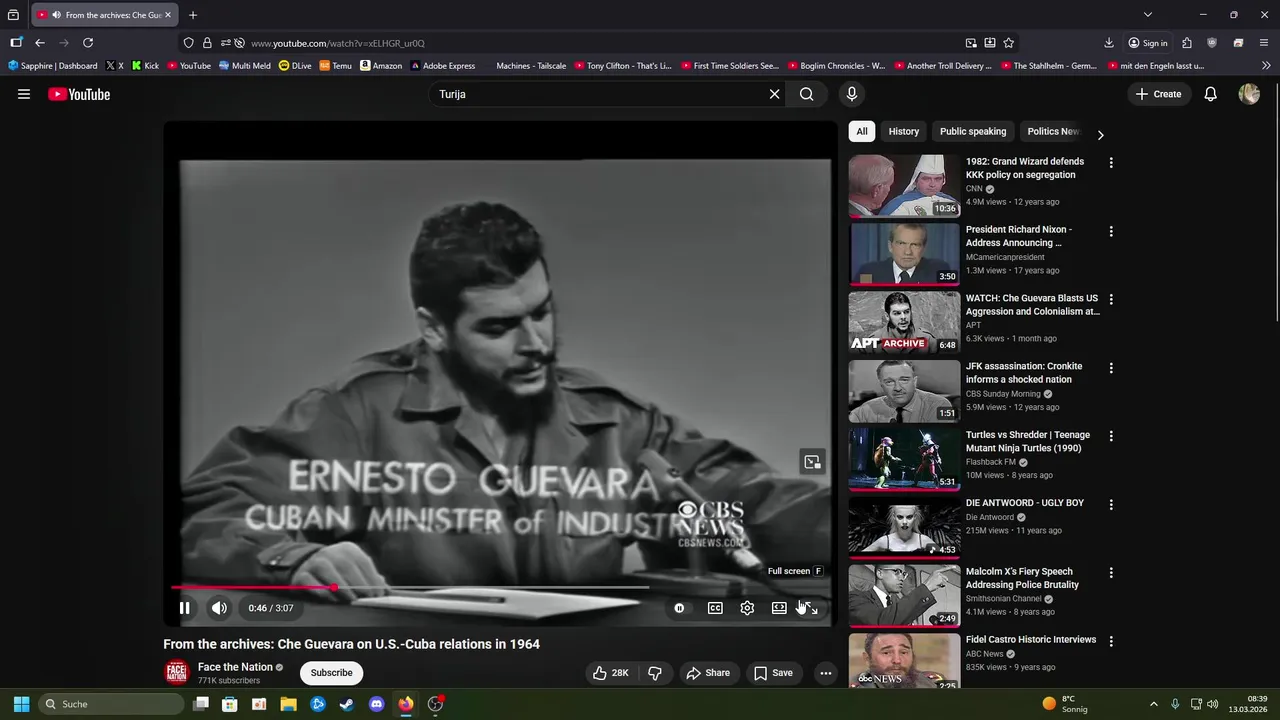Subscribe to Face the Nation

coord(331,673)
